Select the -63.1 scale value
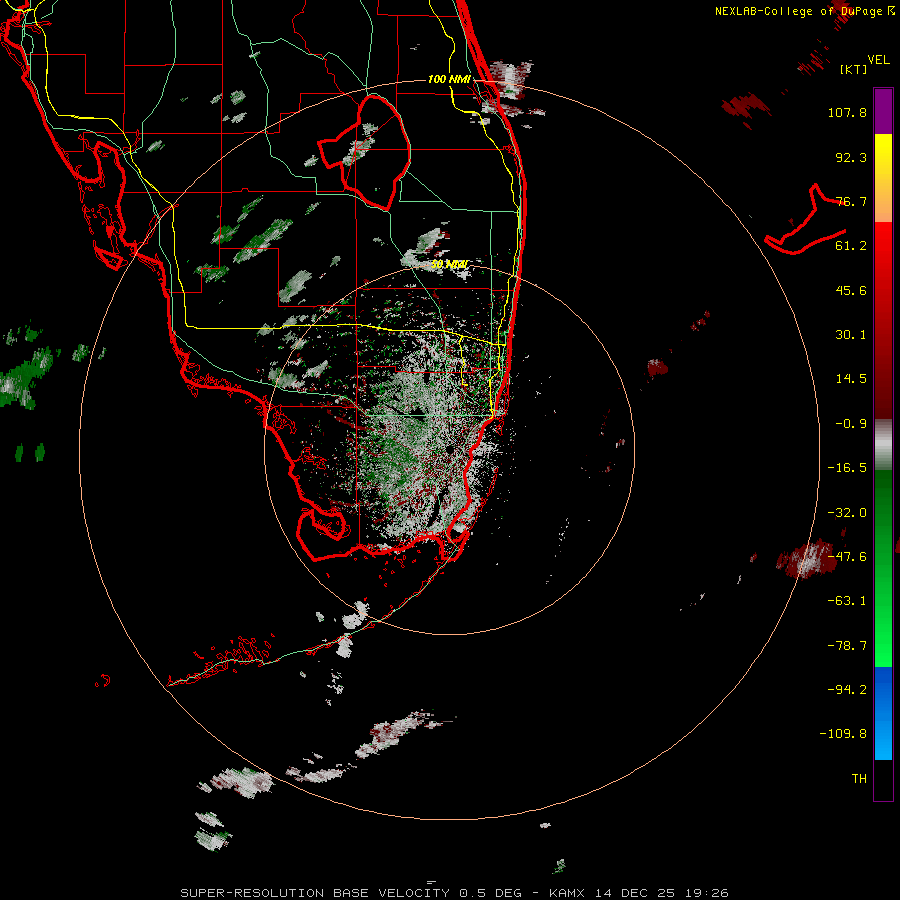 (x=847, y=601)
